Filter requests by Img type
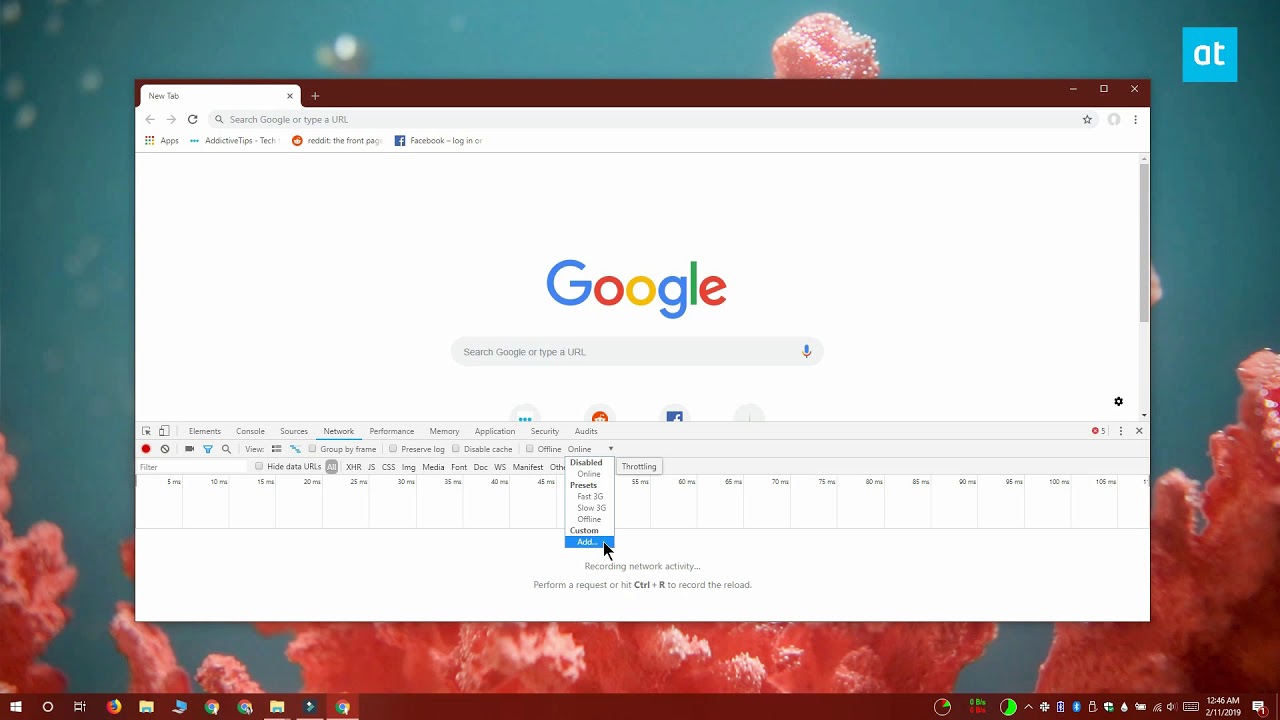The height and width of the screenshot is (720, 1280). pyautogui.click(x=409, y=467)
